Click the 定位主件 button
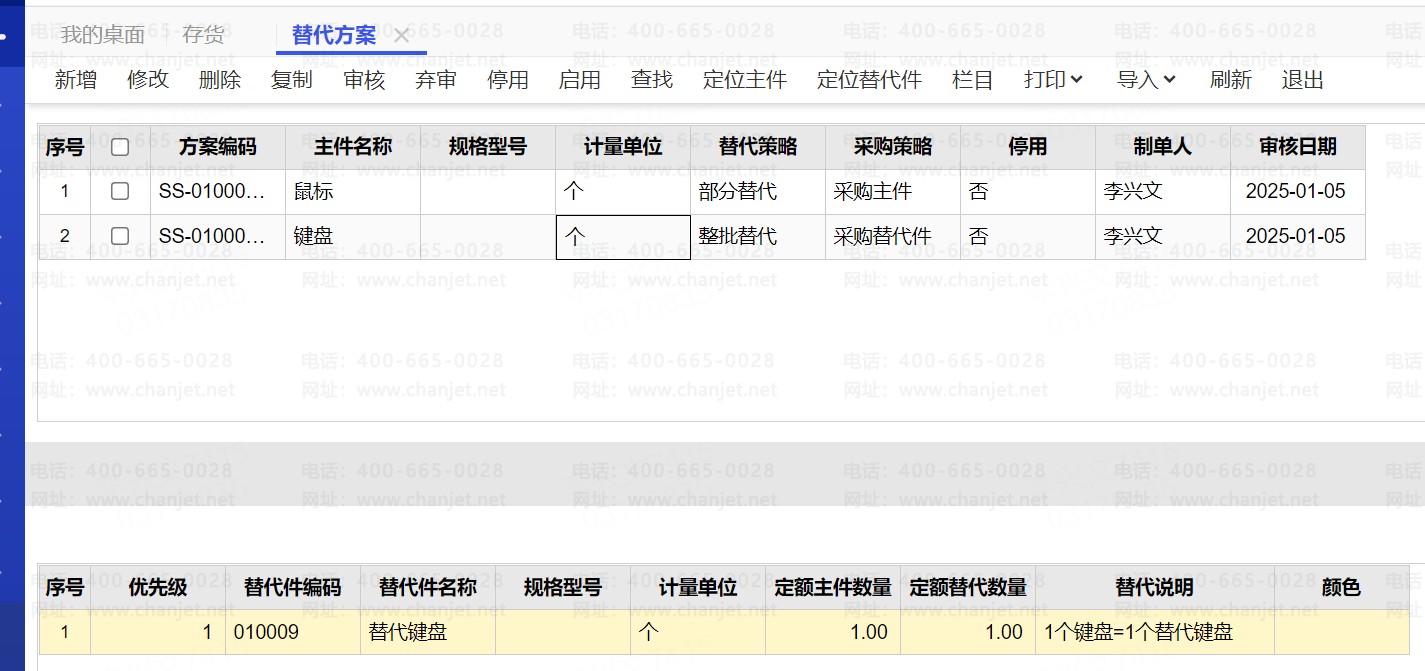Viewport: 1425px width, 671px height. pyautogui.click(x=745, y=80)
